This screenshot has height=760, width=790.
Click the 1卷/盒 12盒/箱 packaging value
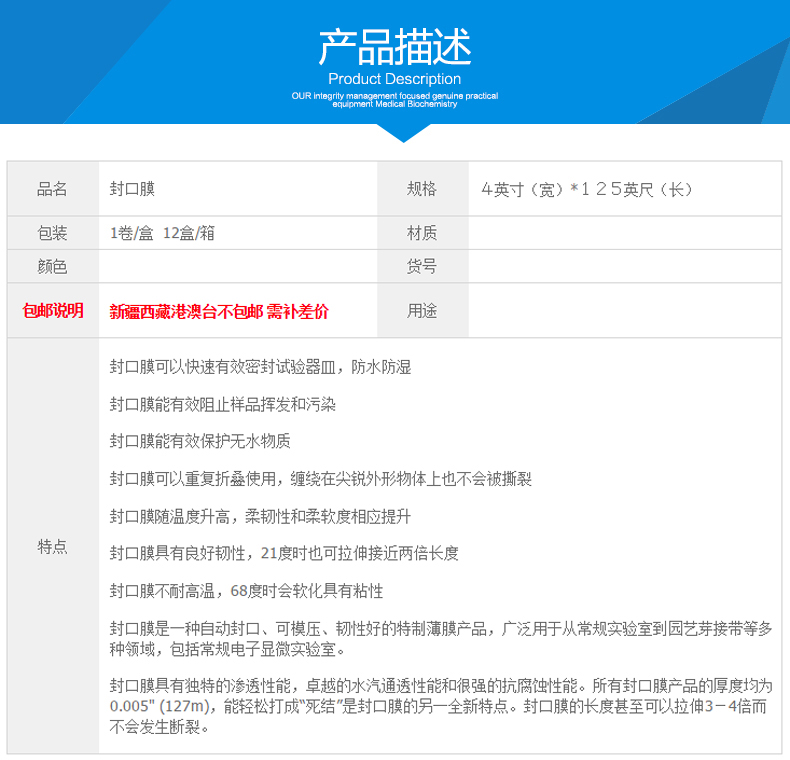(x=163, y=233)
